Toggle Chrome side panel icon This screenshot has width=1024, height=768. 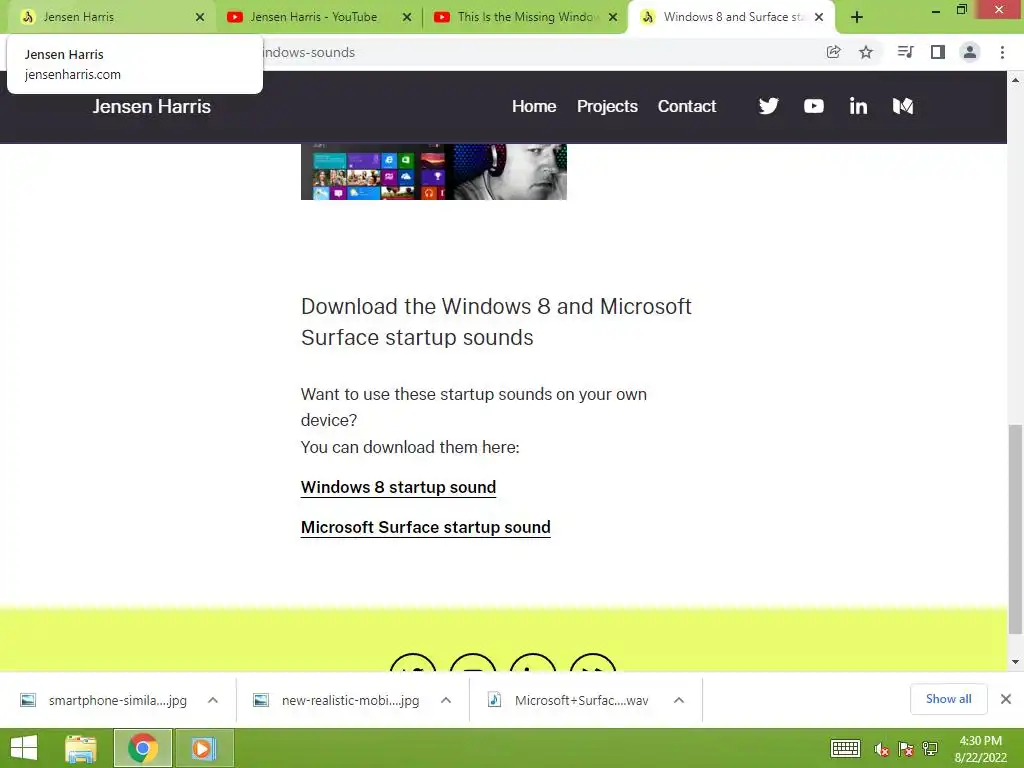coord(938,52)
